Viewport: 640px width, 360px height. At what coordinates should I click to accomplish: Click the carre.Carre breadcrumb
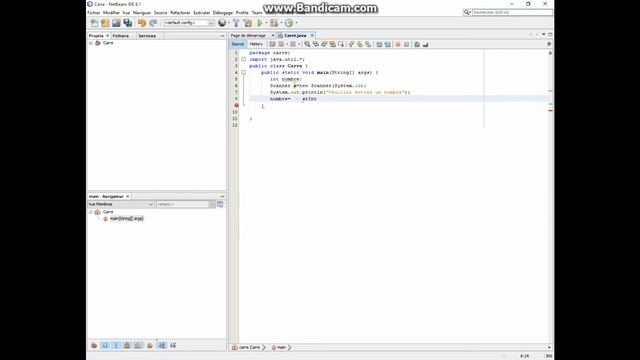[x=249, y=347]
